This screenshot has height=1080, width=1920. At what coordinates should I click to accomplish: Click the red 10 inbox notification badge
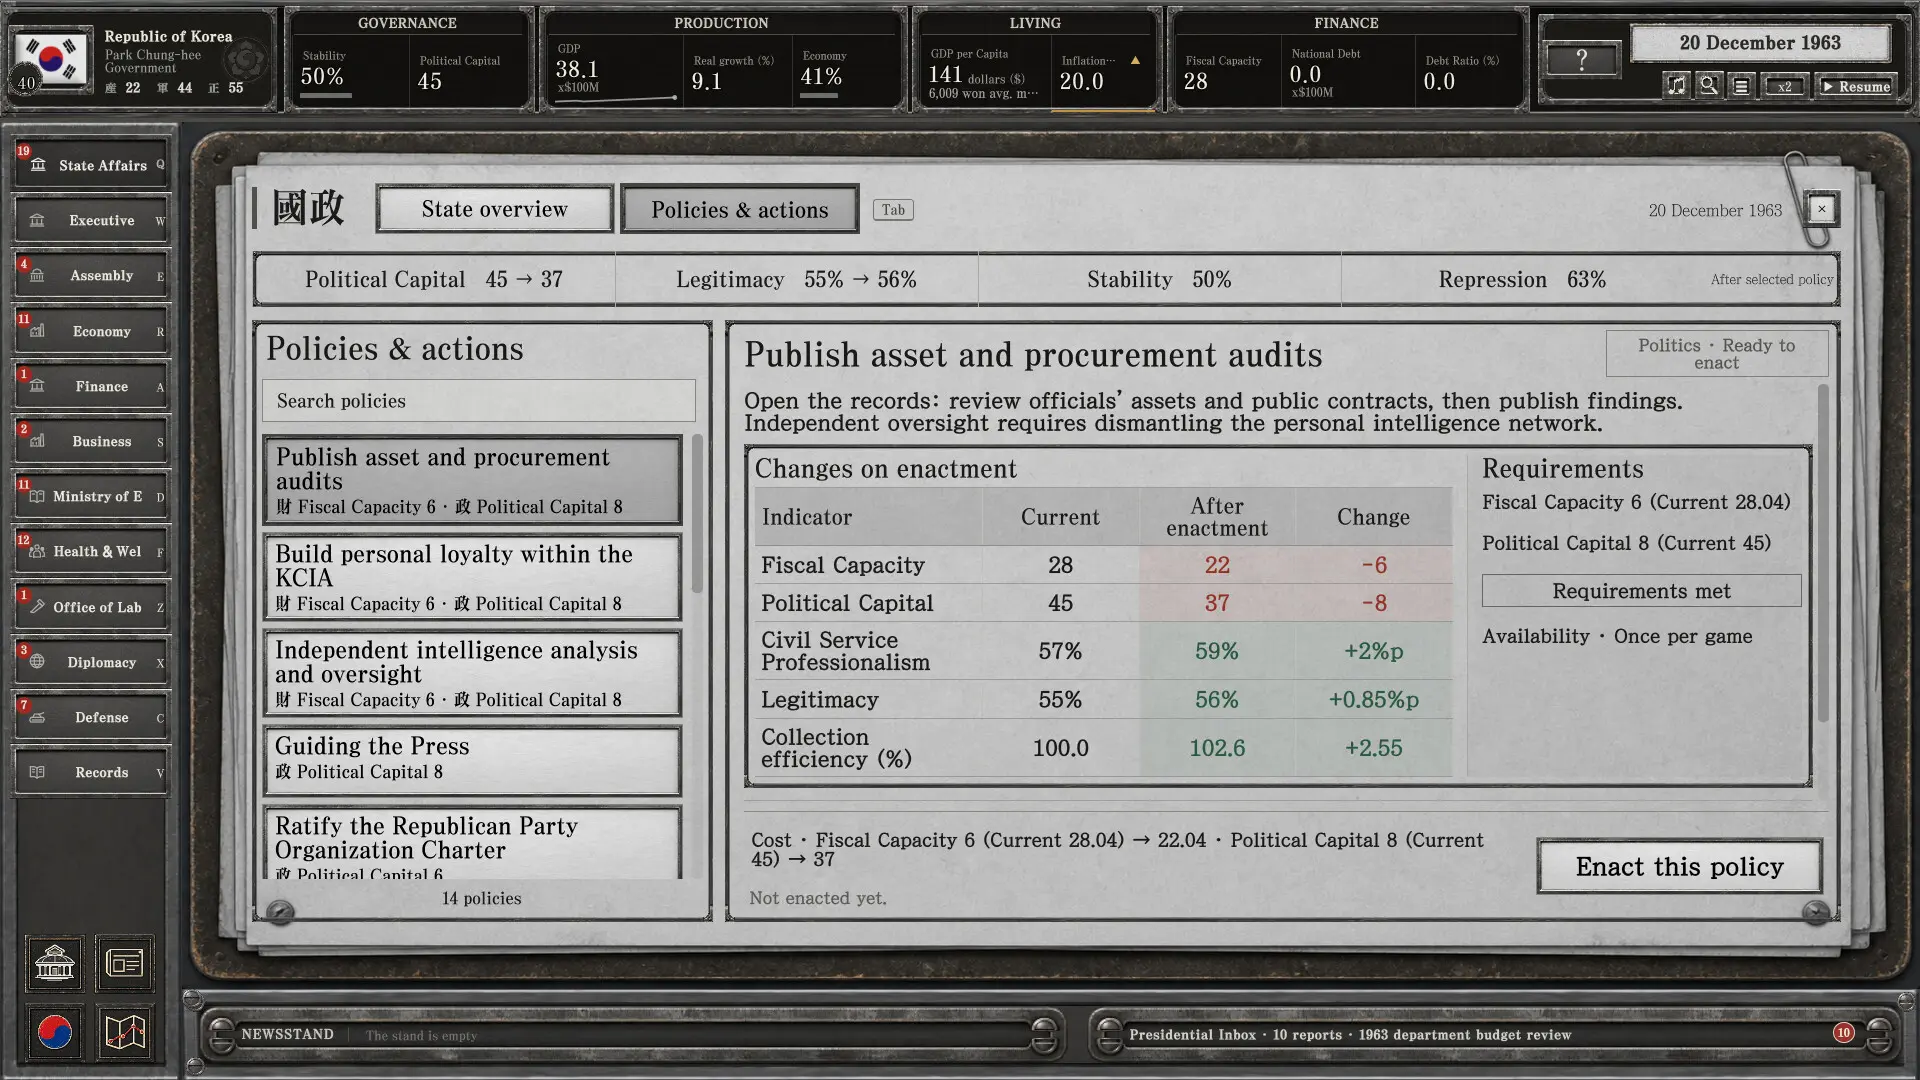point(1843,1033)
